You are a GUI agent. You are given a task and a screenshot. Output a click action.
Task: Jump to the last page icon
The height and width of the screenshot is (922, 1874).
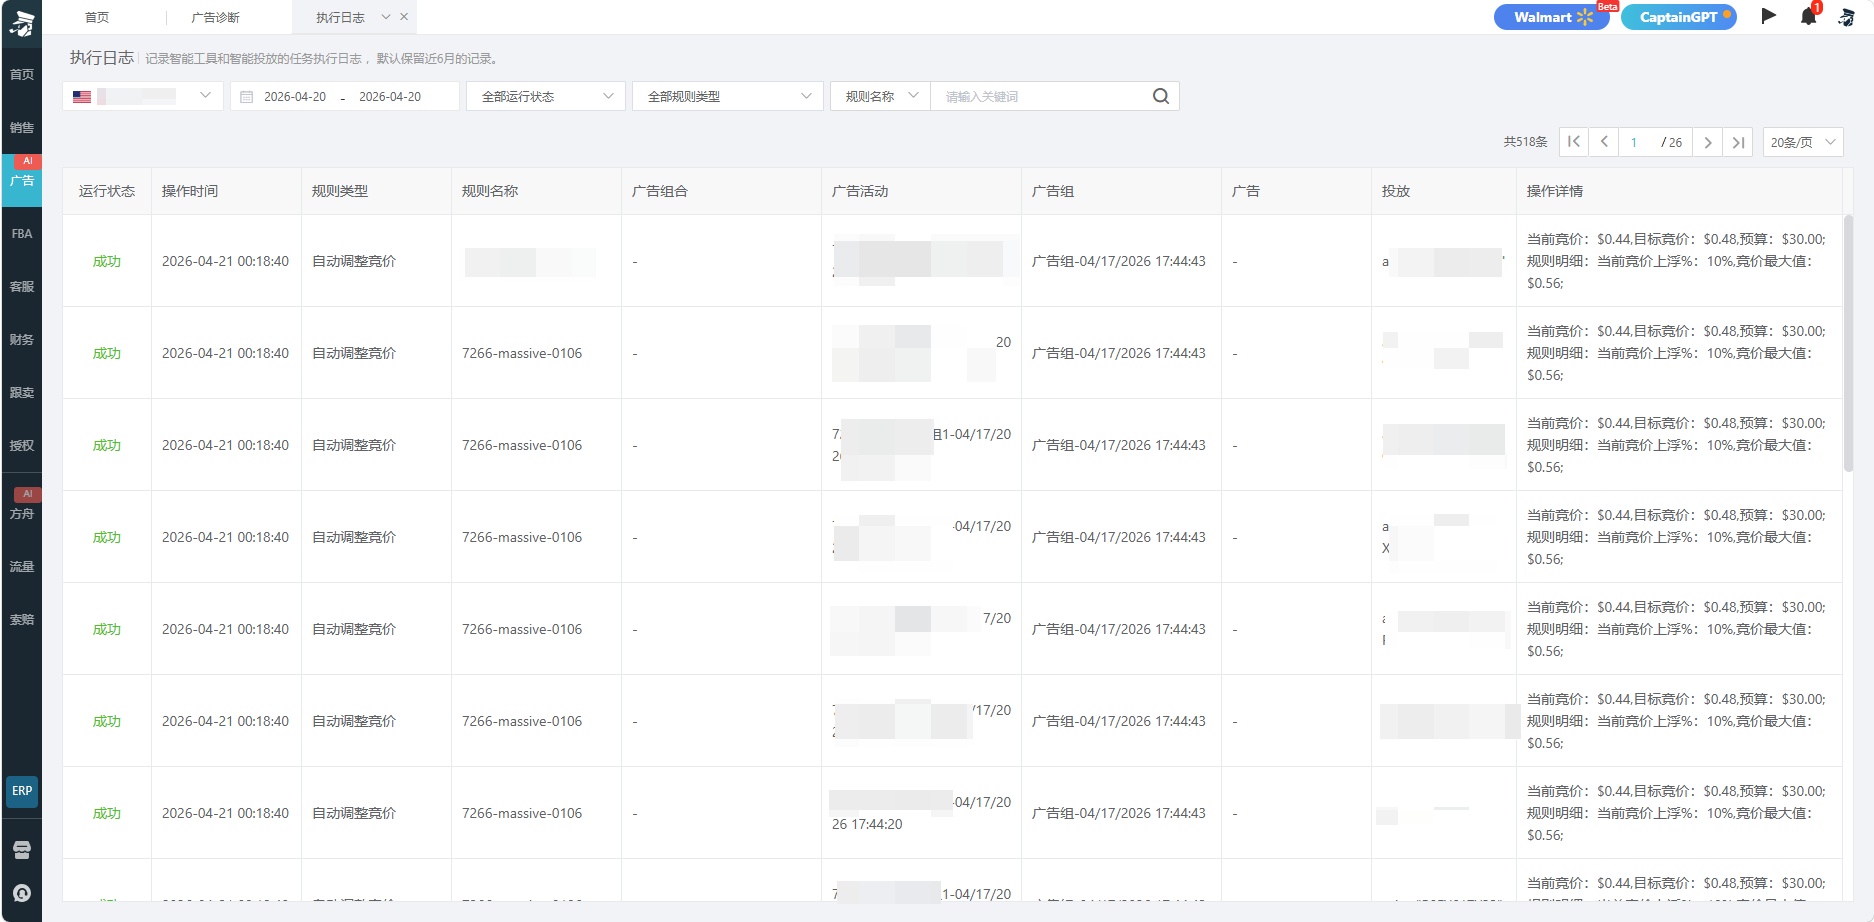1739,142
